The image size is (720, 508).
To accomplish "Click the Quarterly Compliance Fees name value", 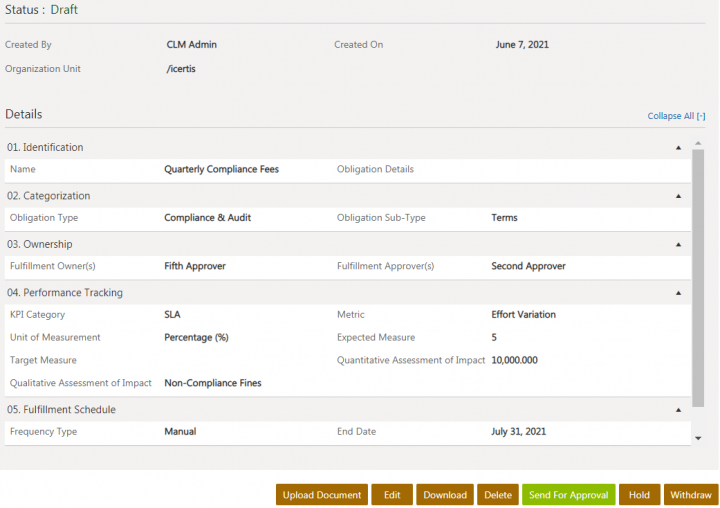I will (x=221, y=169).
